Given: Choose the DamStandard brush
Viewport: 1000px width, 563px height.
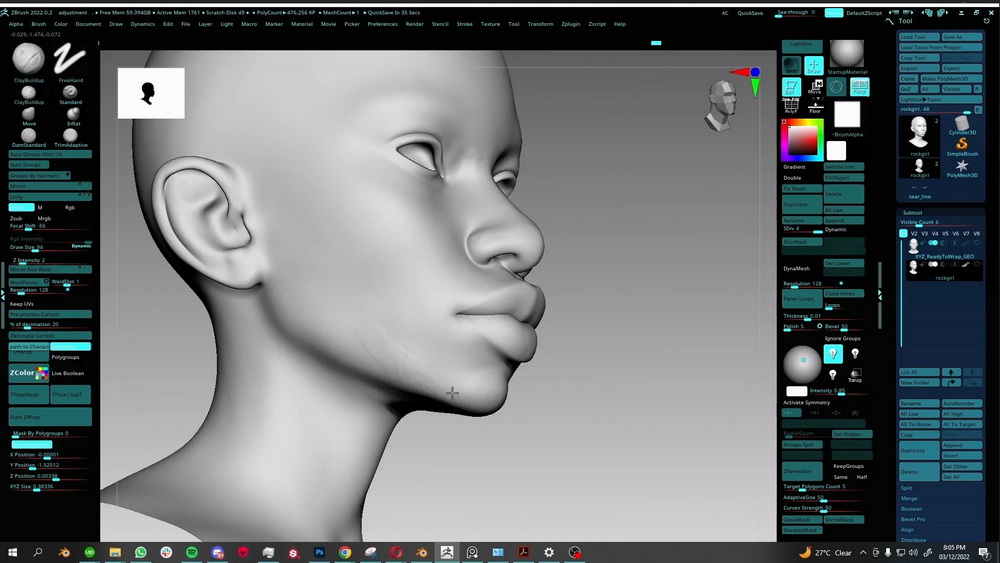Looking at the screenshot, I should (x=29, y=135).
